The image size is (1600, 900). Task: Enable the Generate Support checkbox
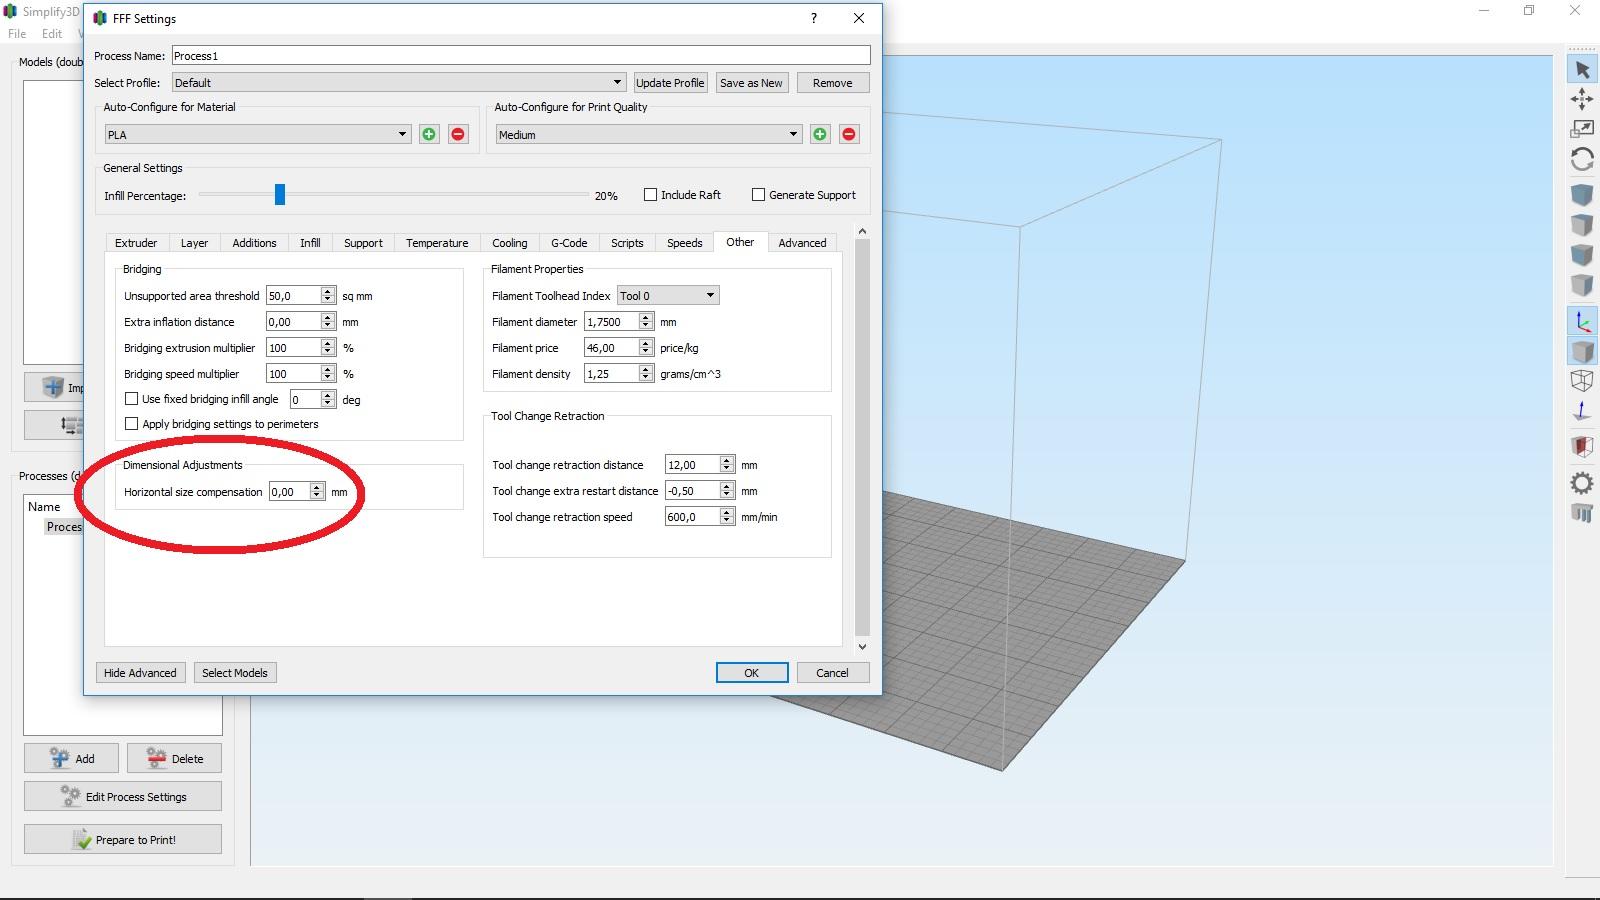(x=758, y=195)
